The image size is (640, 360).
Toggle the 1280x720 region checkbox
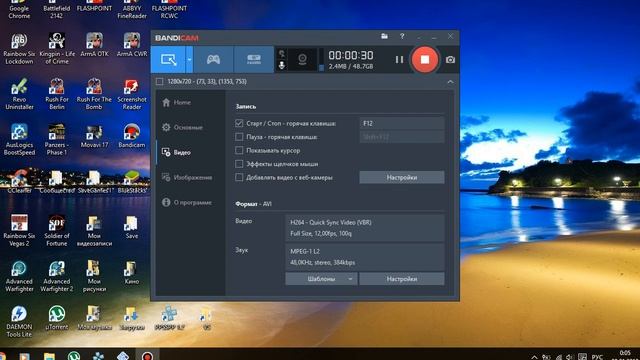[160, 82]
